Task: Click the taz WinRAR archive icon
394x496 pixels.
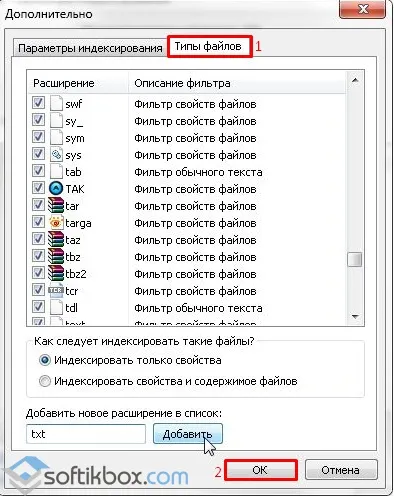Action: point(56,240)
